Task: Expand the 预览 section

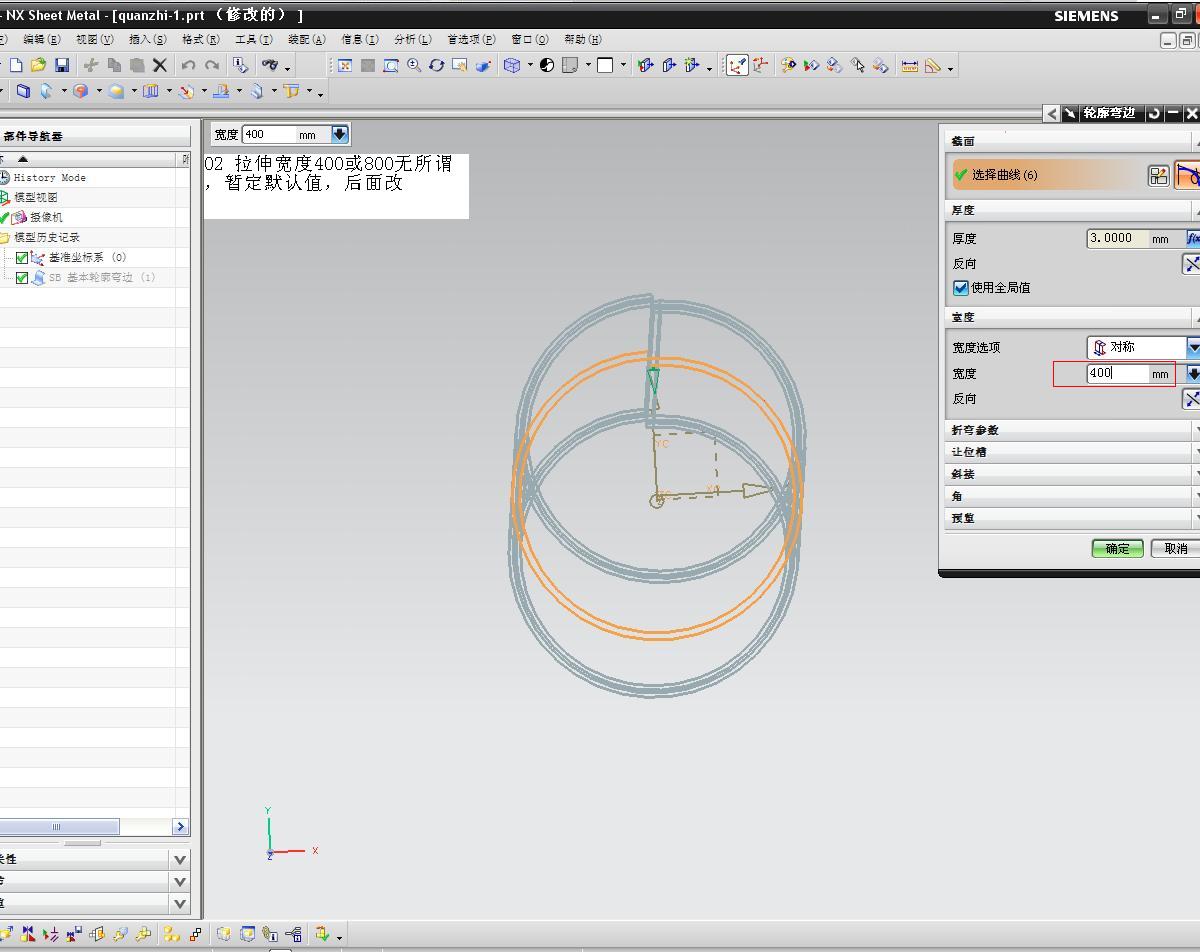Action: [x=1072, y=518]
